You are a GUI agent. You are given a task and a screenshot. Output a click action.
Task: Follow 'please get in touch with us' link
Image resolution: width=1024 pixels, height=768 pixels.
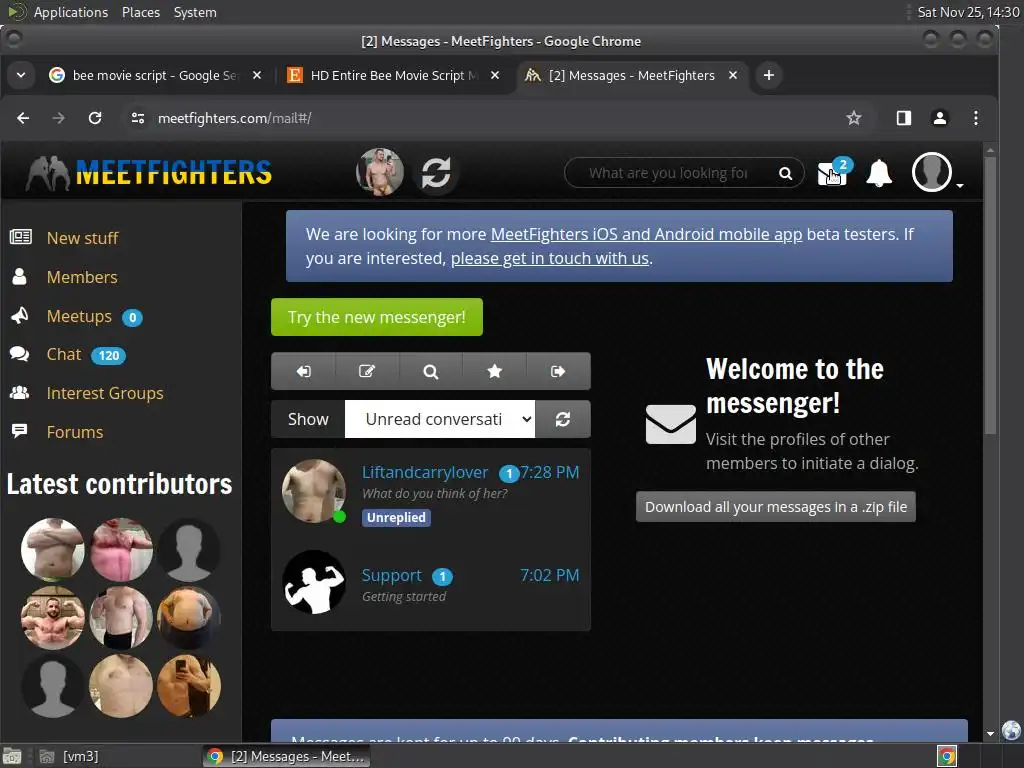coord(550,259)
